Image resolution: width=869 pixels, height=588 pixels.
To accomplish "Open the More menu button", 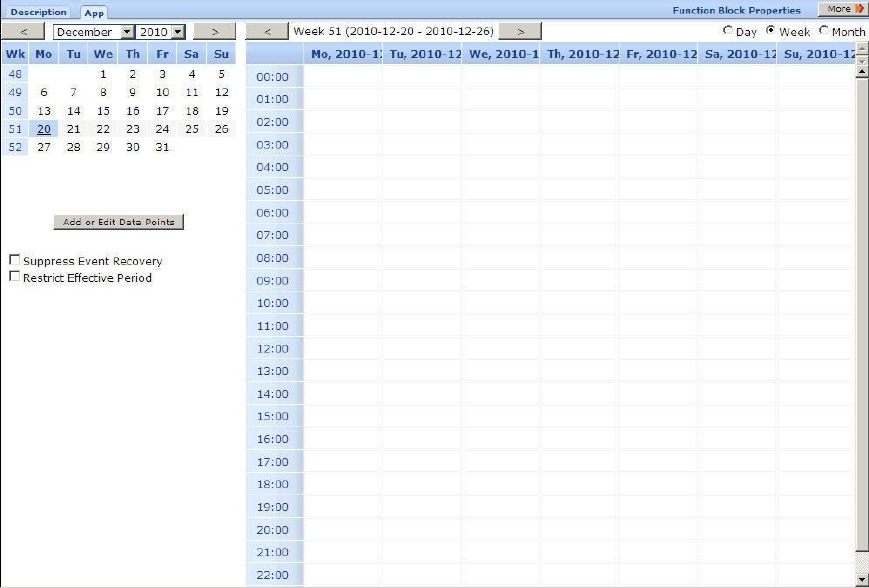I will [x=842, y=9].
